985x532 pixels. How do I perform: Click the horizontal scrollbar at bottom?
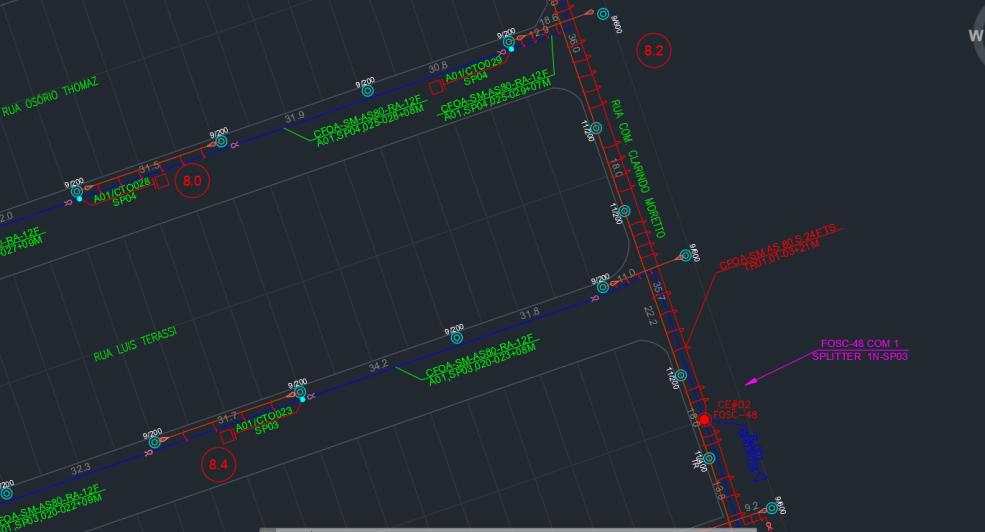(508, 529)
